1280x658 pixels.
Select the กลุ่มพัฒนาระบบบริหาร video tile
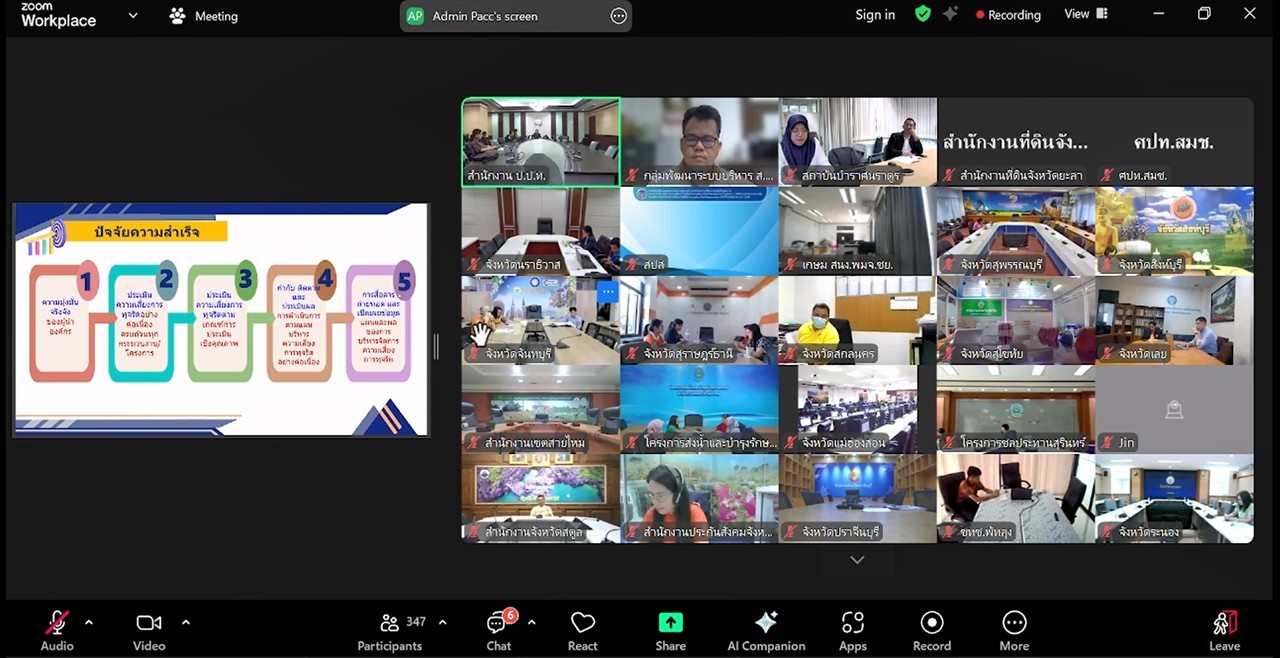point(699,142)
